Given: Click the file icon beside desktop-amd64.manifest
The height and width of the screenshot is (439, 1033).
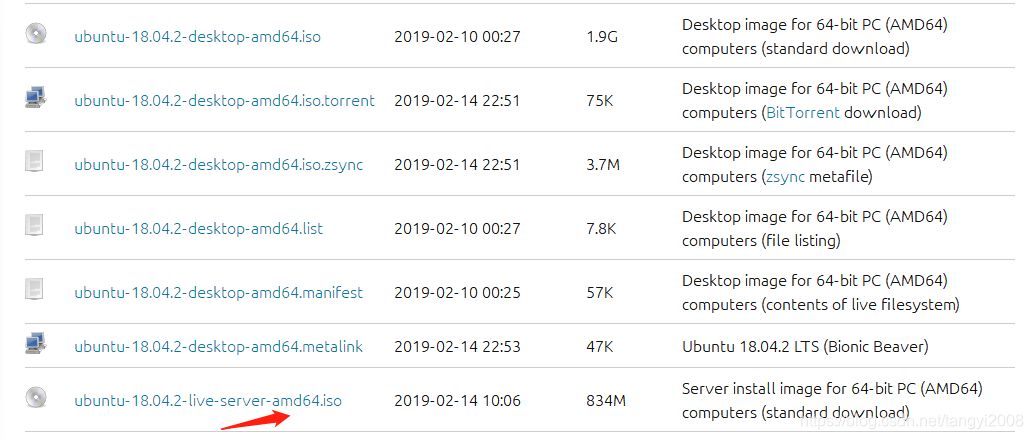Looking at the screenshot, I should click(x=34, y=289).
